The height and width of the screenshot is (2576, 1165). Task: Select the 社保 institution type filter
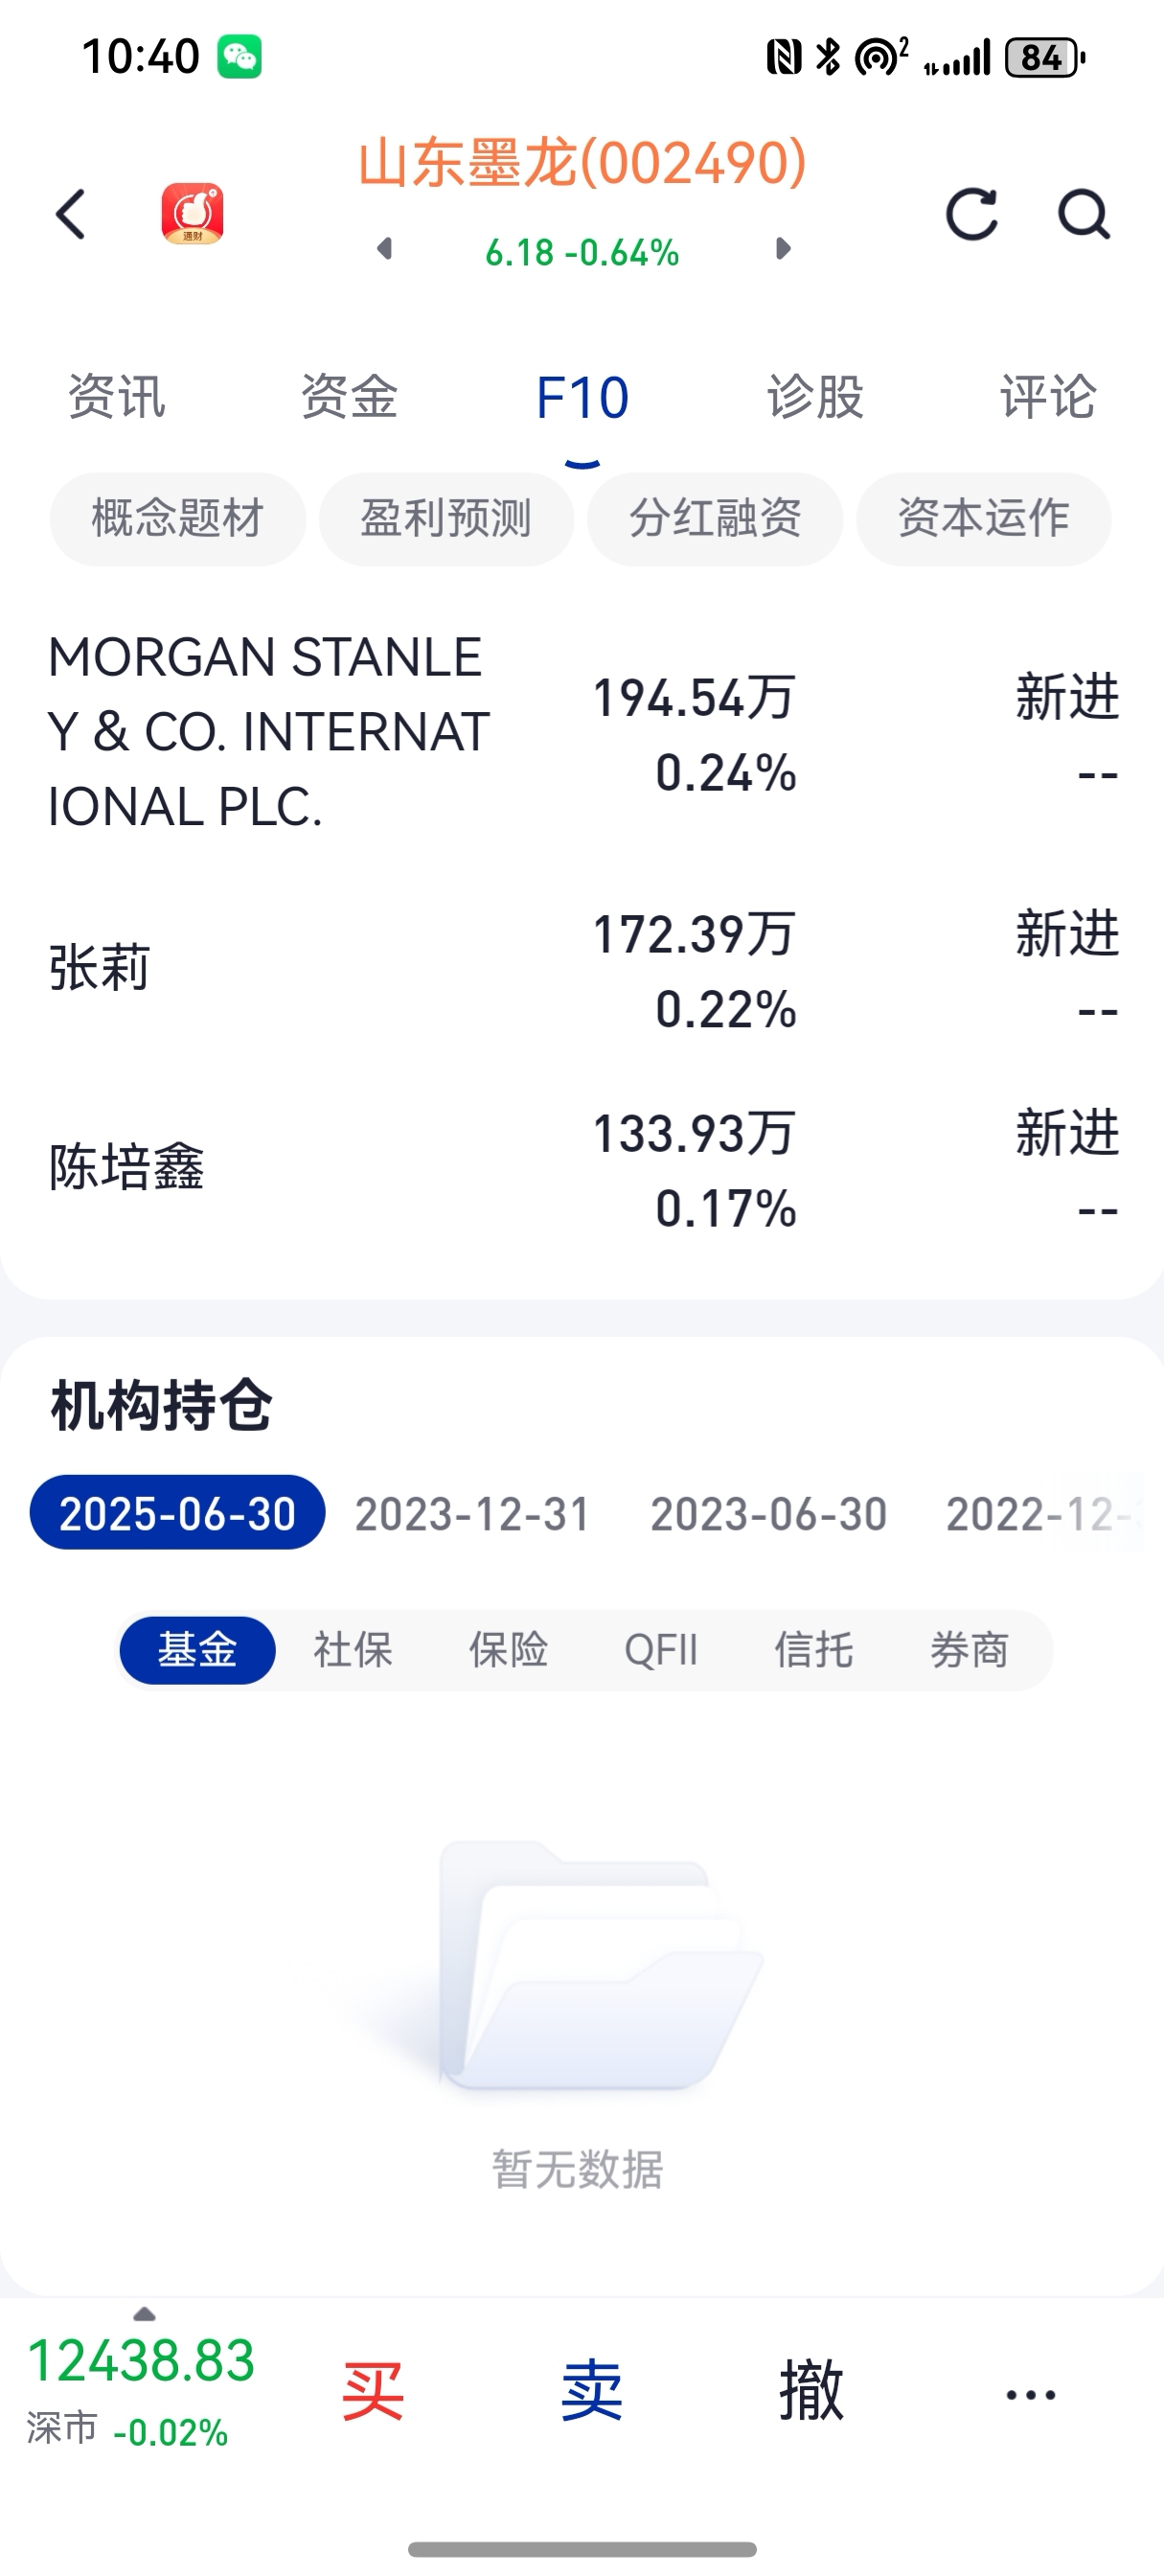click(x=353, y=1650)
